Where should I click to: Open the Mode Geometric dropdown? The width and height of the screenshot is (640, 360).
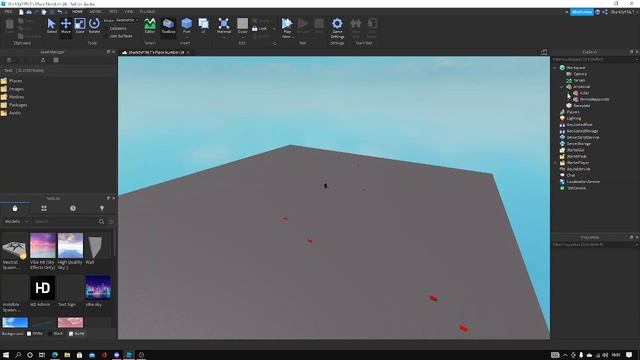pos(127,20)
